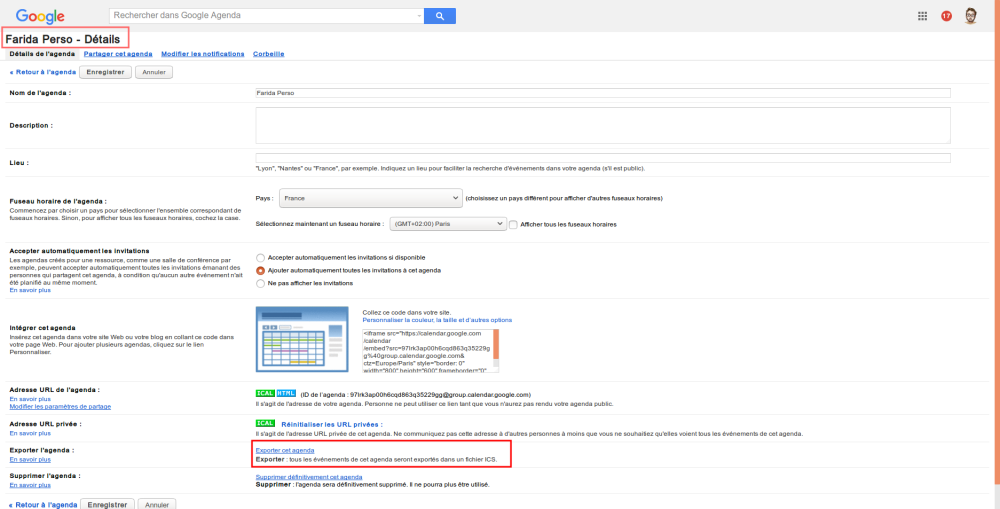
Task: Click 'En savoir plus' under invitations section
Action: point(30,290)
